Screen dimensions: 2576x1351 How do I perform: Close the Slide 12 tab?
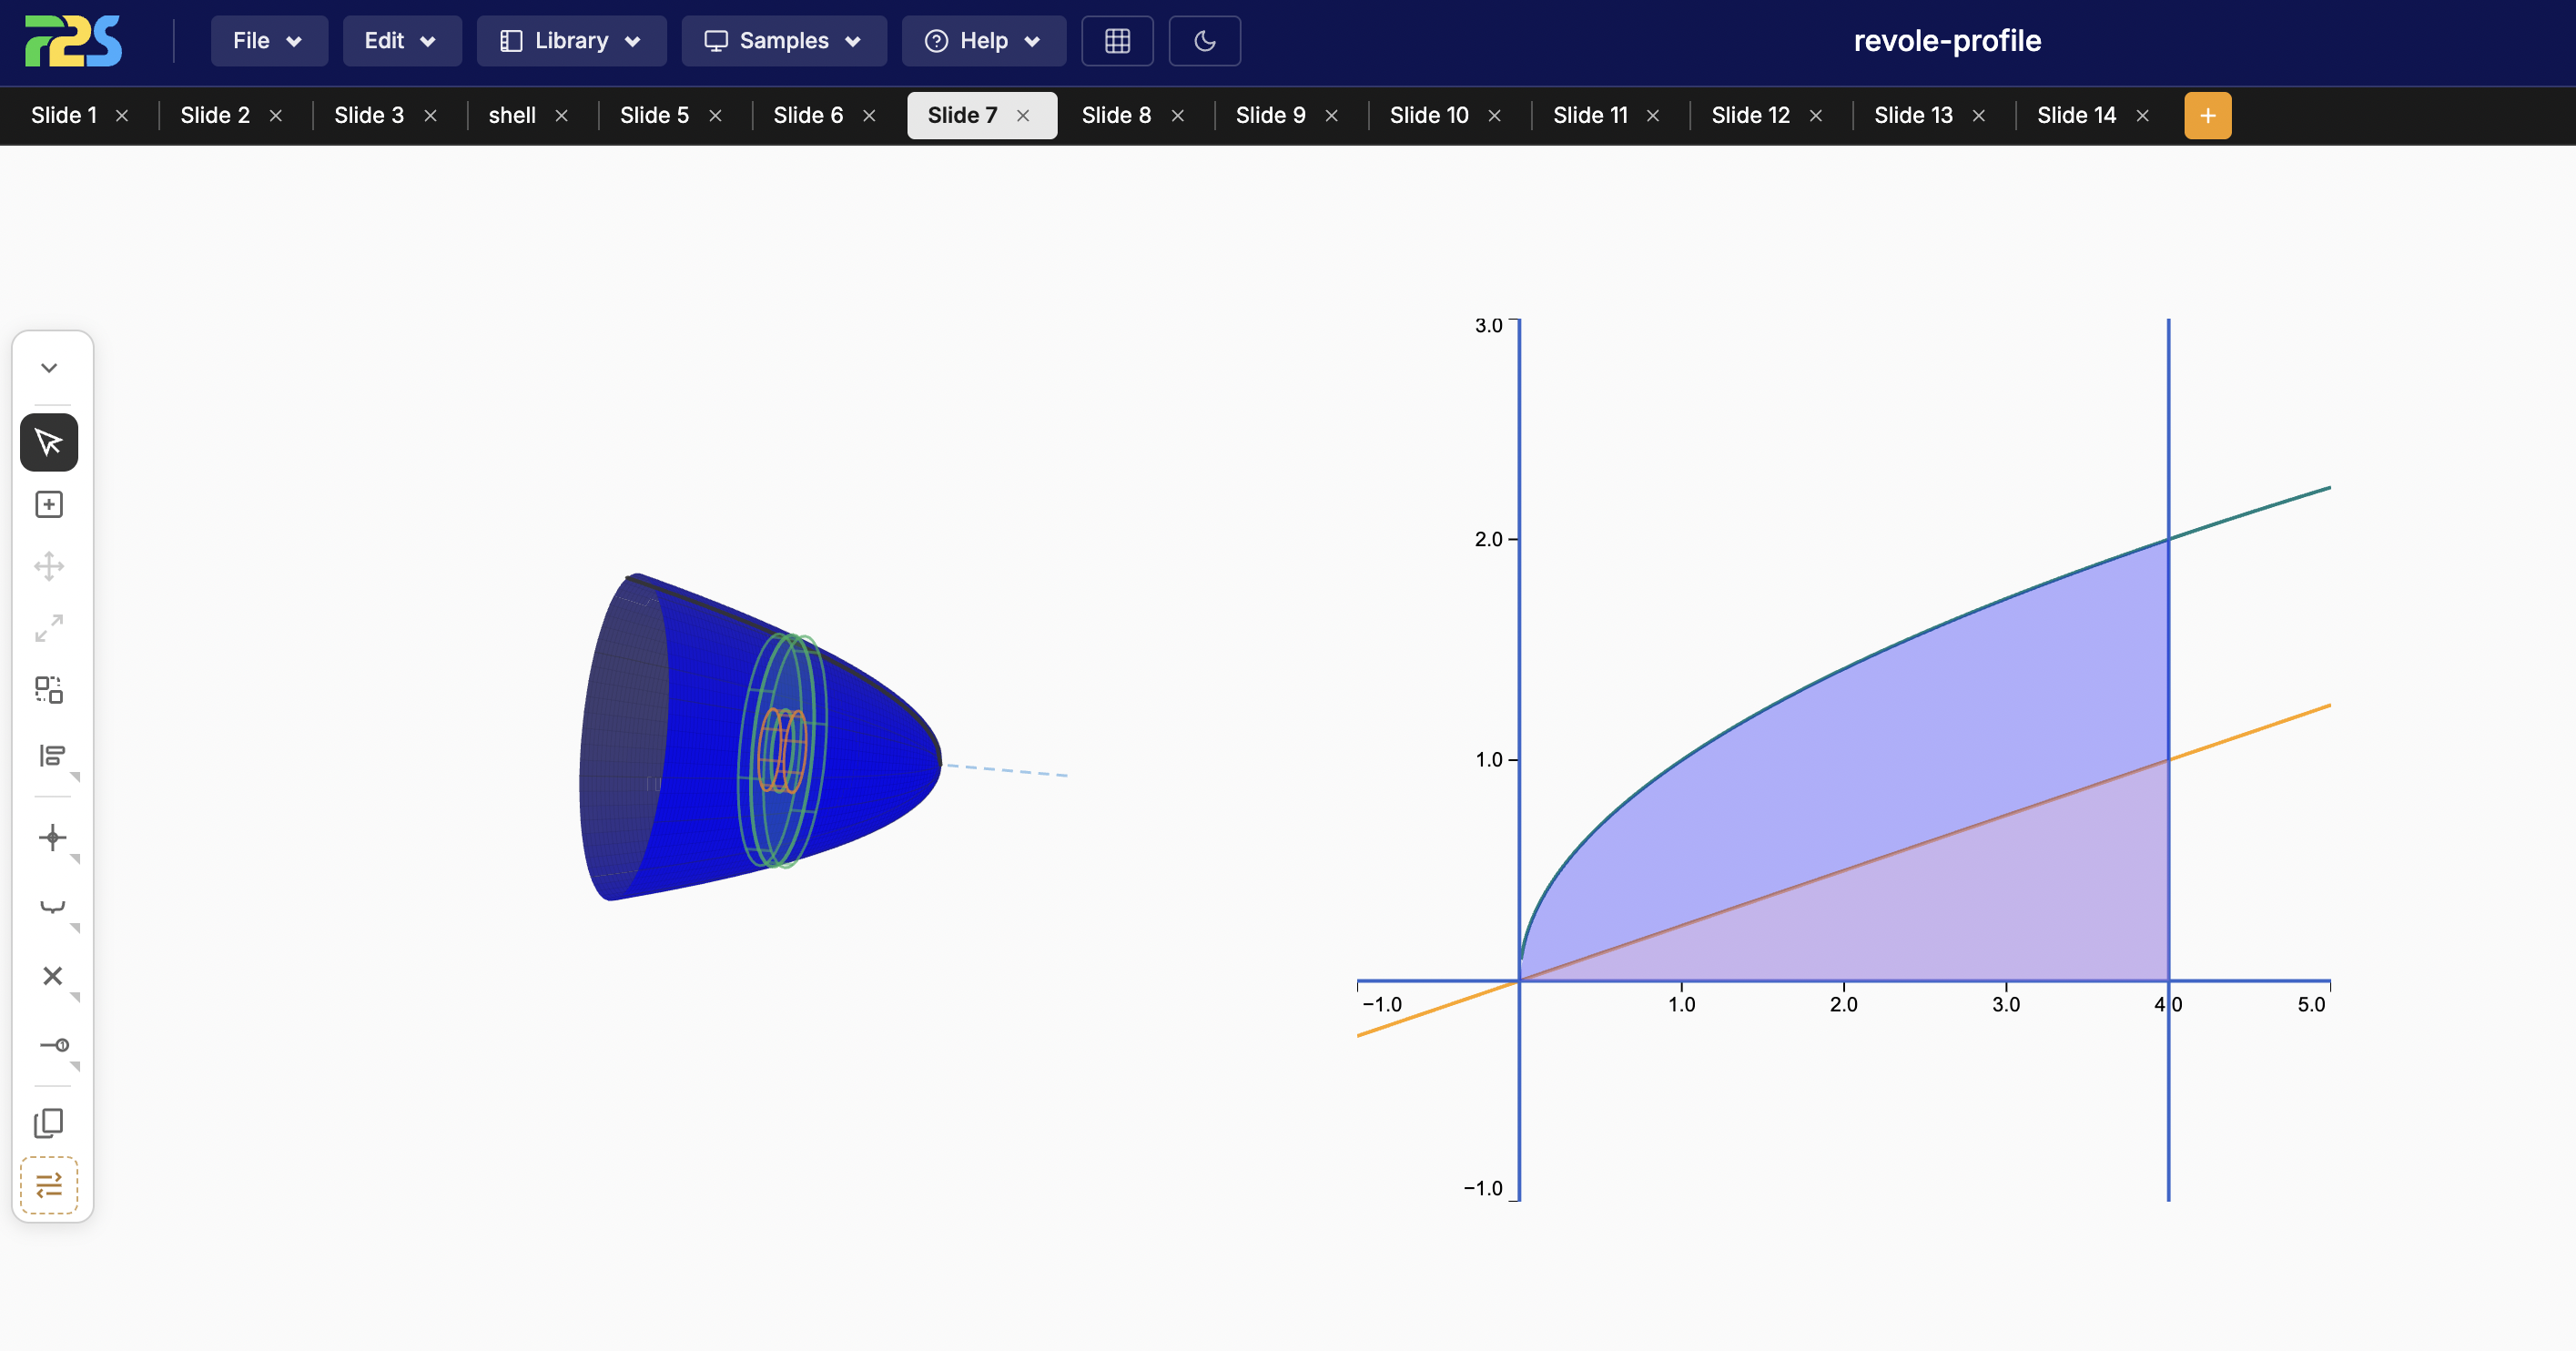click(1816, 116)
